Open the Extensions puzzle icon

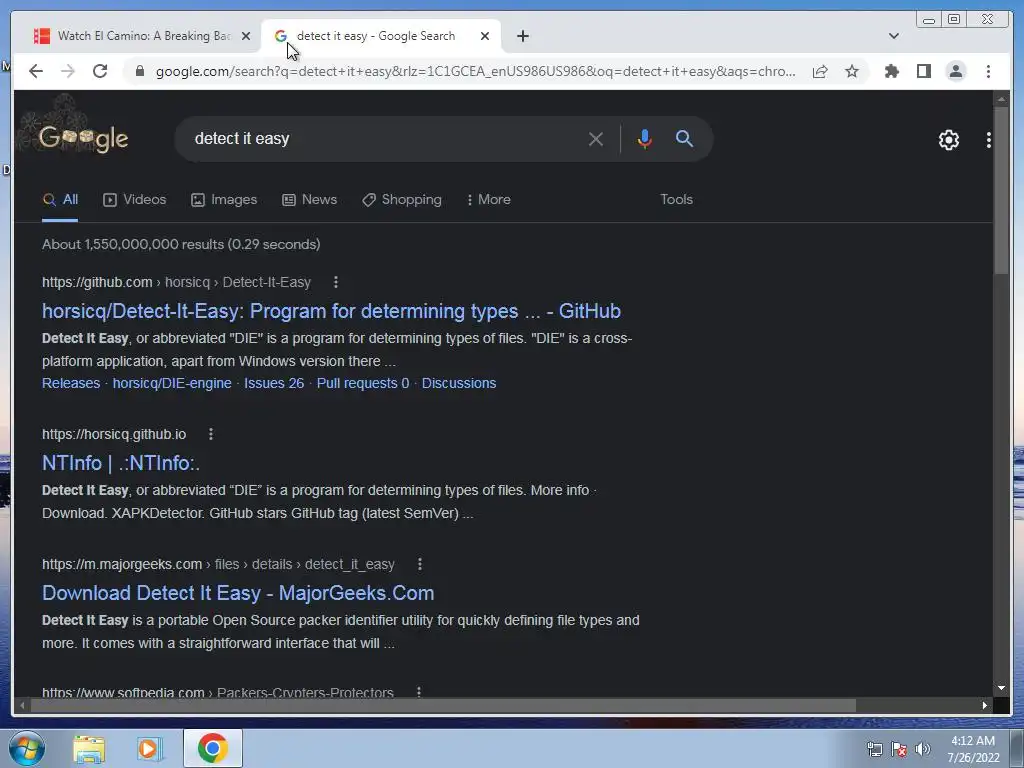click(891, 71)
